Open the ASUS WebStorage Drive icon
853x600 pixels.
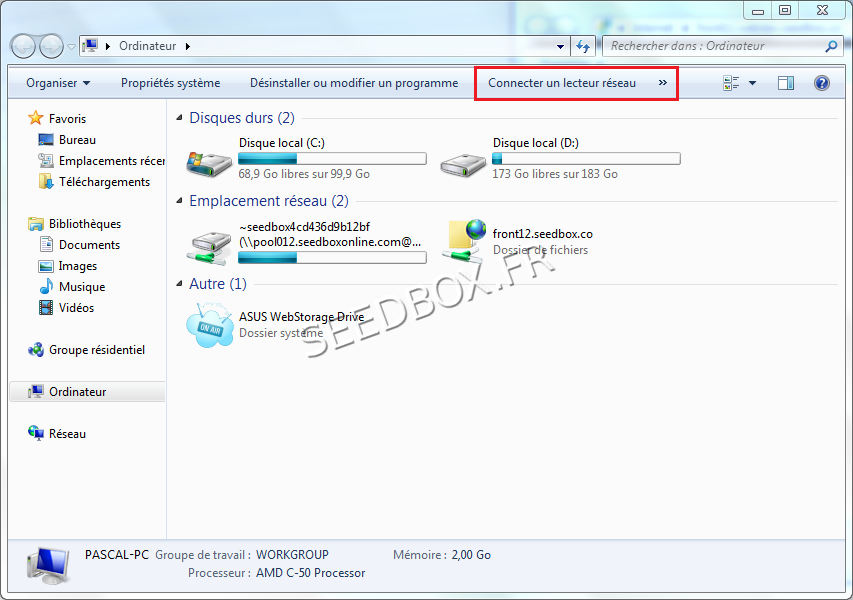click(208, 324)
